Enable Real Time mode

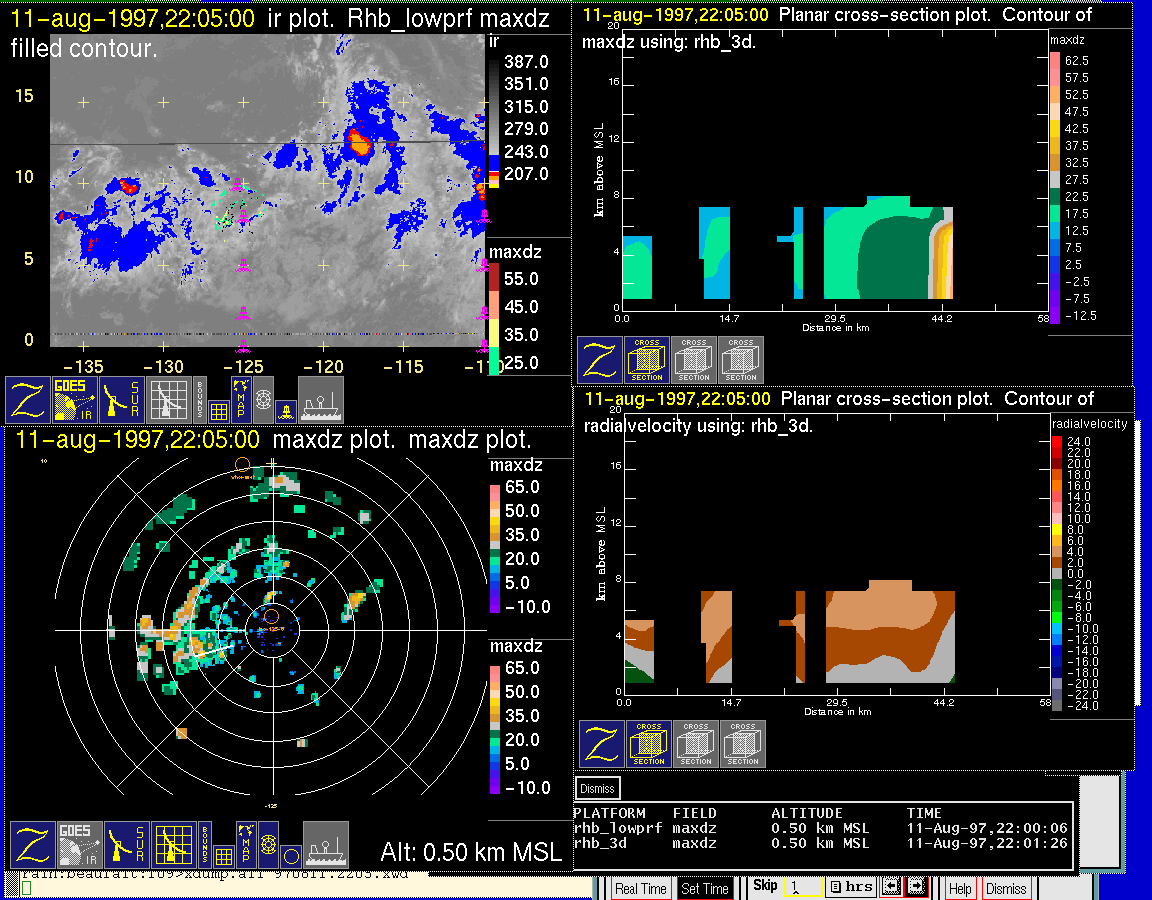click(640, 888)
